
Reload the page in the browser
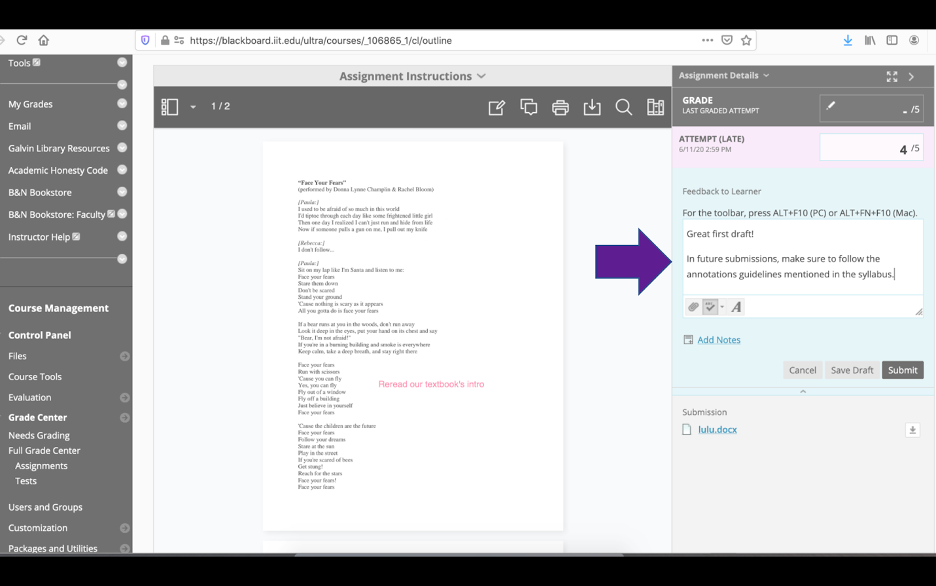(22, 40)
